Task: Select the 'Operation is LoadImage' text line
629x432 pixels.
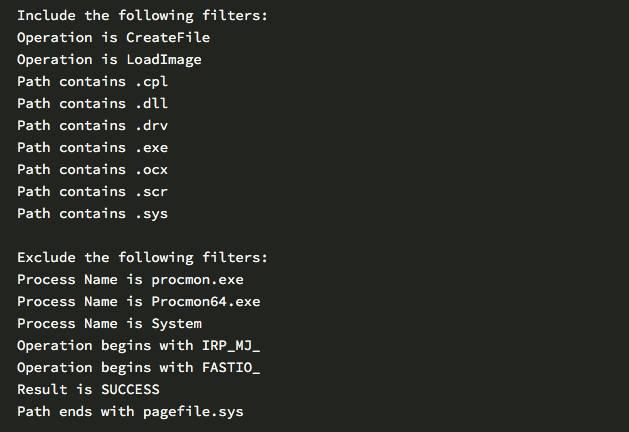Action: pyautogui.click(x=109, y=60)
